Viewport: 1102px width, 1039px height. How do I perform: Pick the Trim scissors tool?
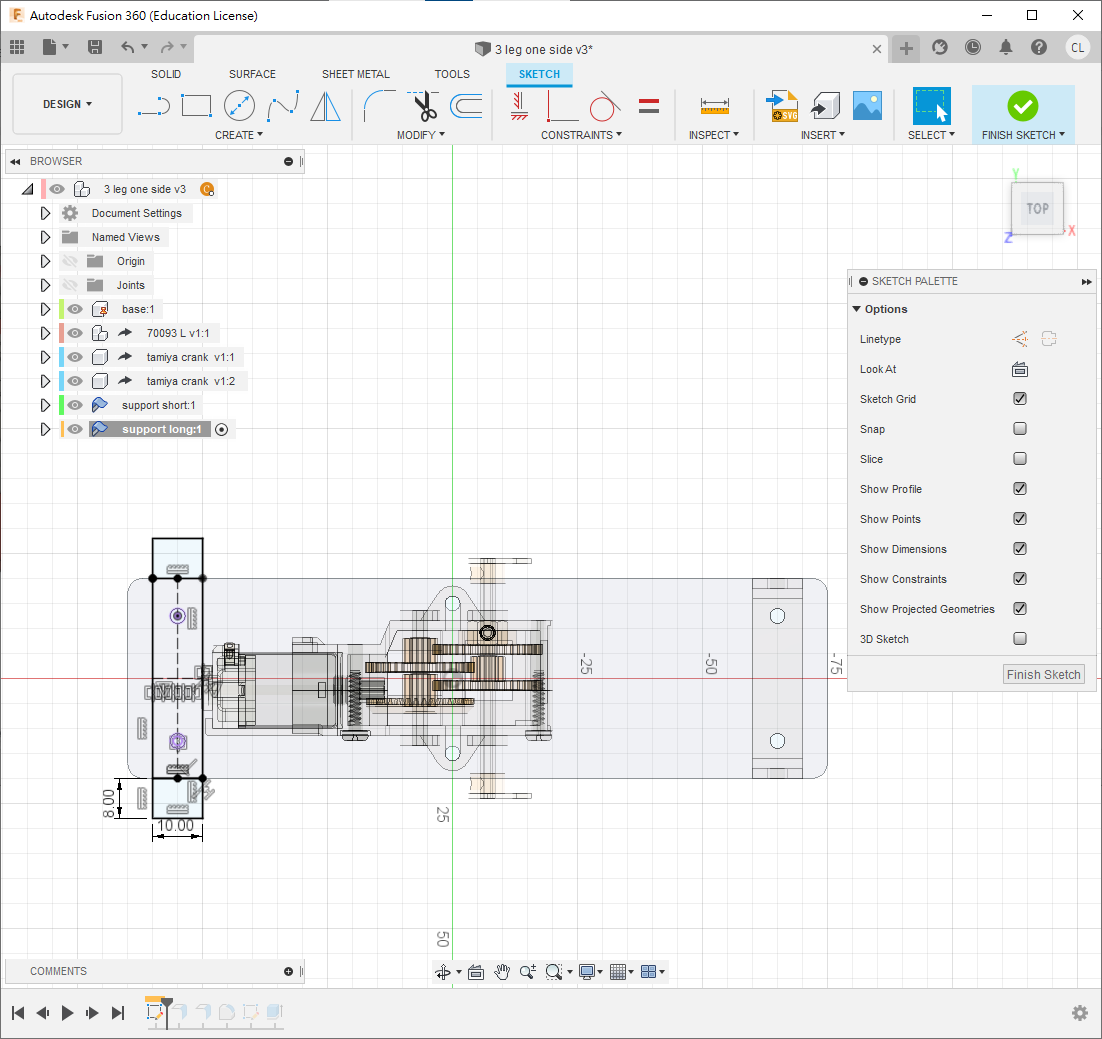[425, 105]
